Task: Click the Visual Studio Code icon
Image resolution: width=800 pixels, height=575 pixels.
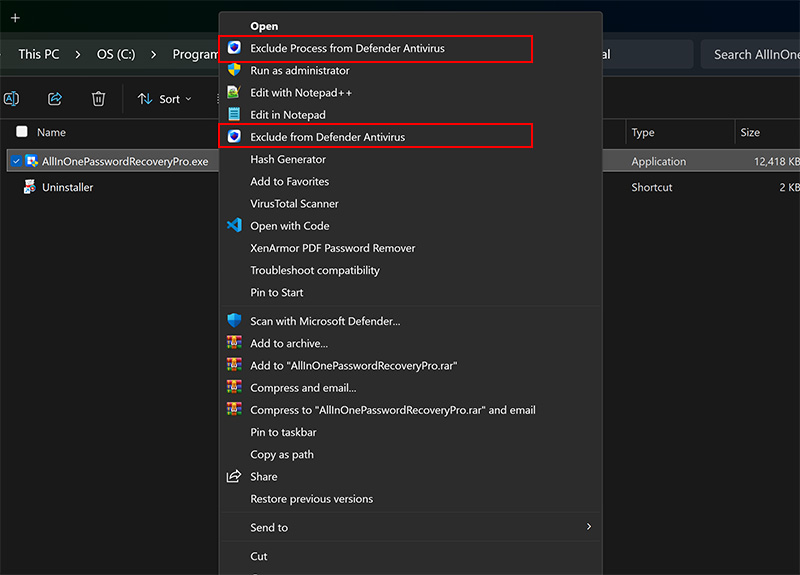Action: (x=234, y=226)
